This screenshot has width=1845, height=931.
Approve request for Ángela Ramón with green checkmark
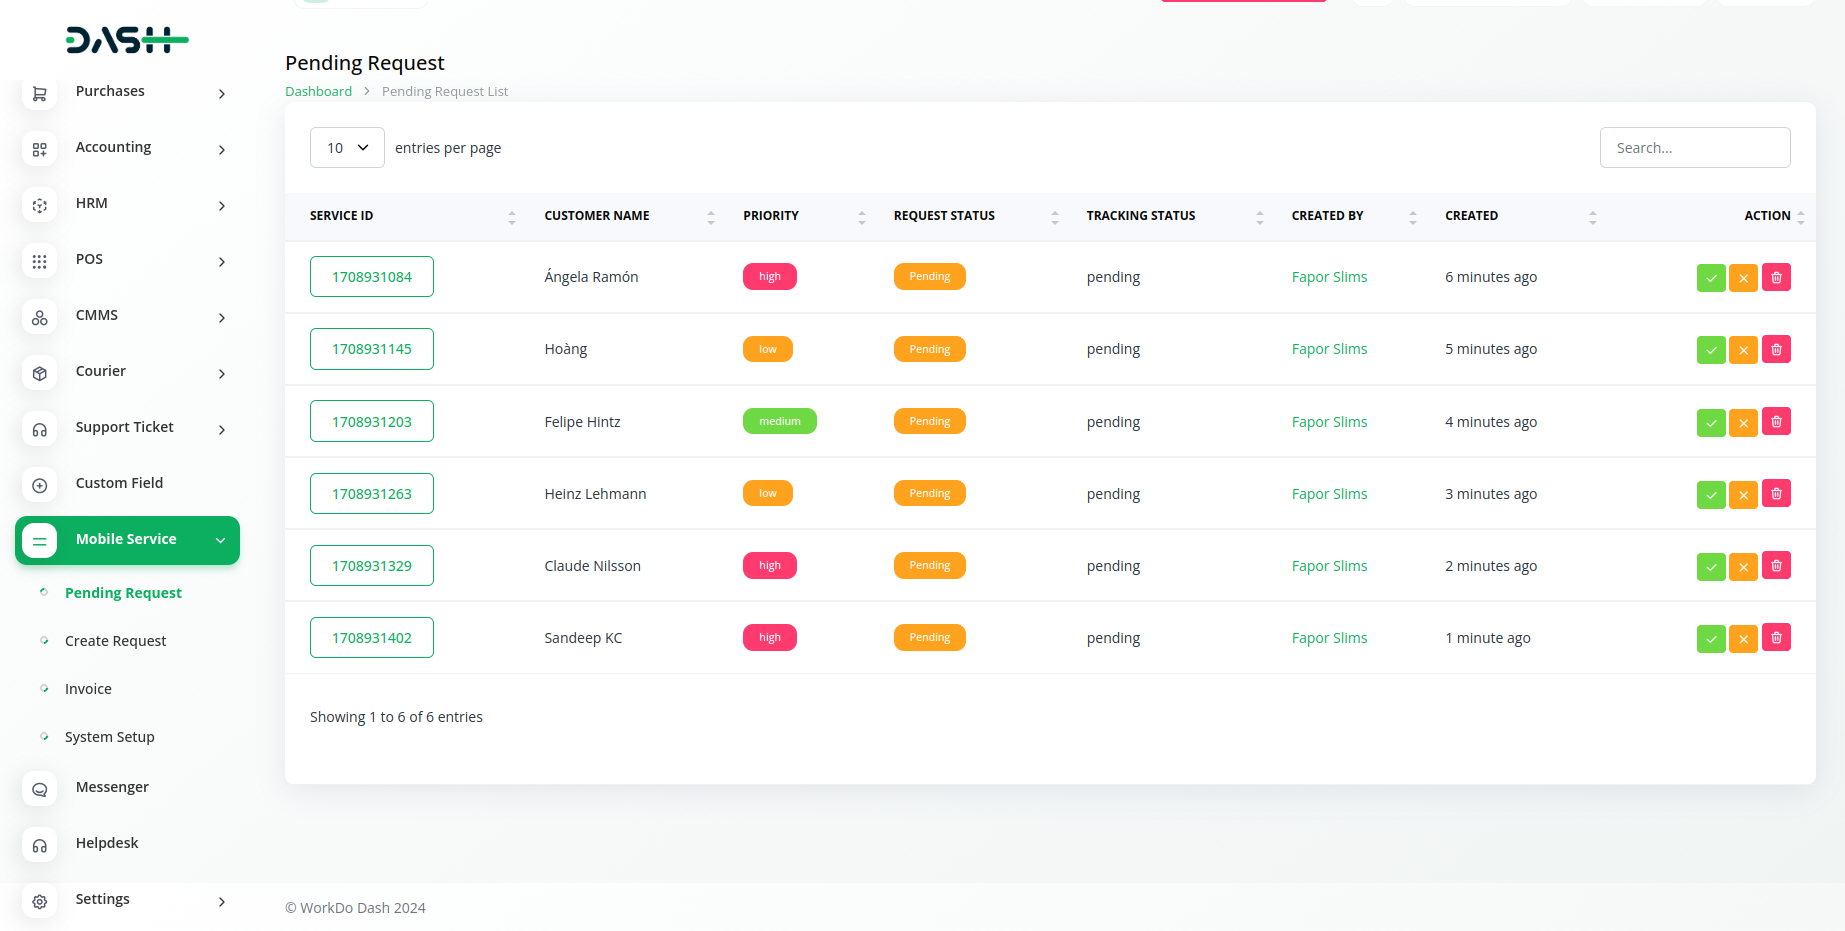point(1711,278)
